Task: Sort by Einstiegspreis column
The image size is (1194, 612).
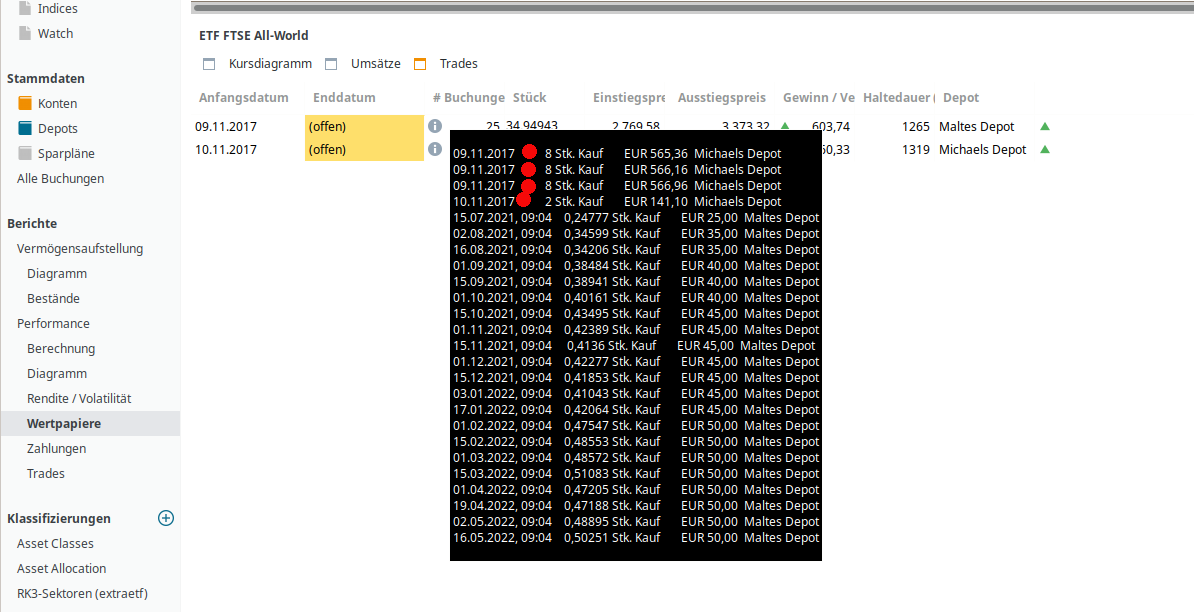Action: pos(629,97)
